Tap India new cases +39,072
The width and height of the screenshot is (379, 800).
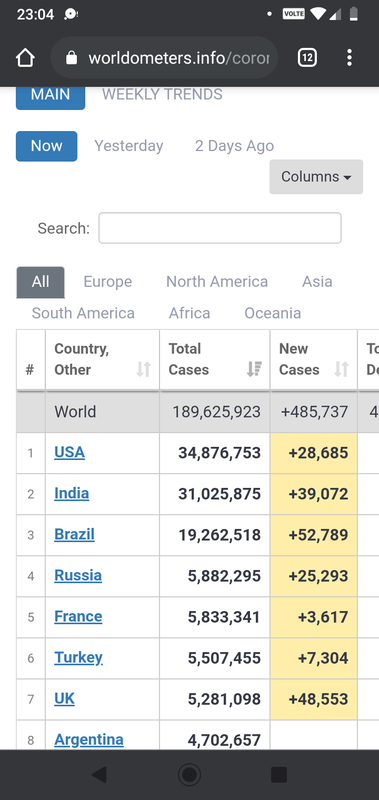(318, 494)
